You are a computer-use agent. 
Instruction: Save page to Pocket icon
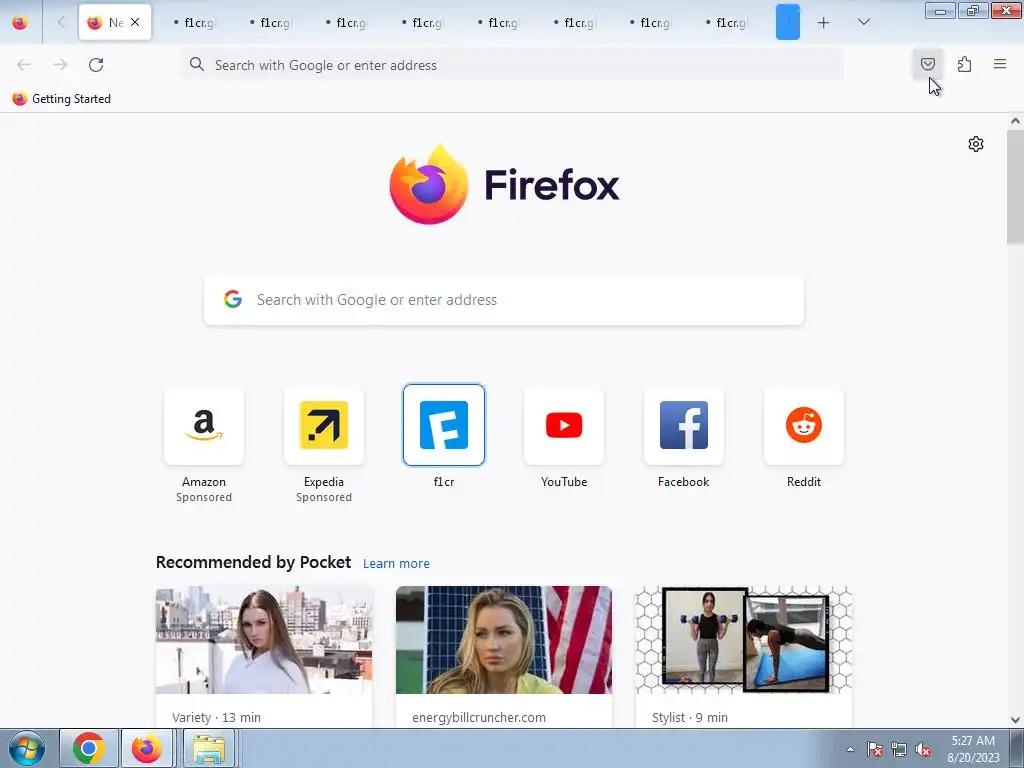point(927,64)
